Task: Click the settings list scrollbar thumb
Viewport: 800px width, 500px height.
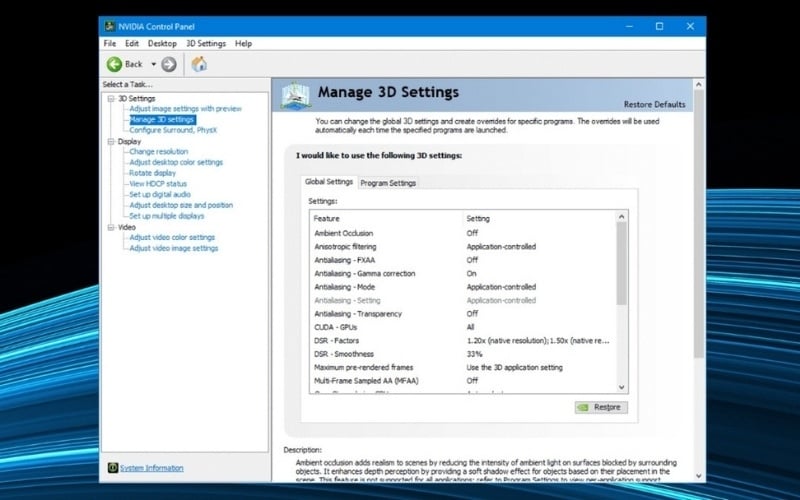Action: pyautogui.click(x=621, y=263)
